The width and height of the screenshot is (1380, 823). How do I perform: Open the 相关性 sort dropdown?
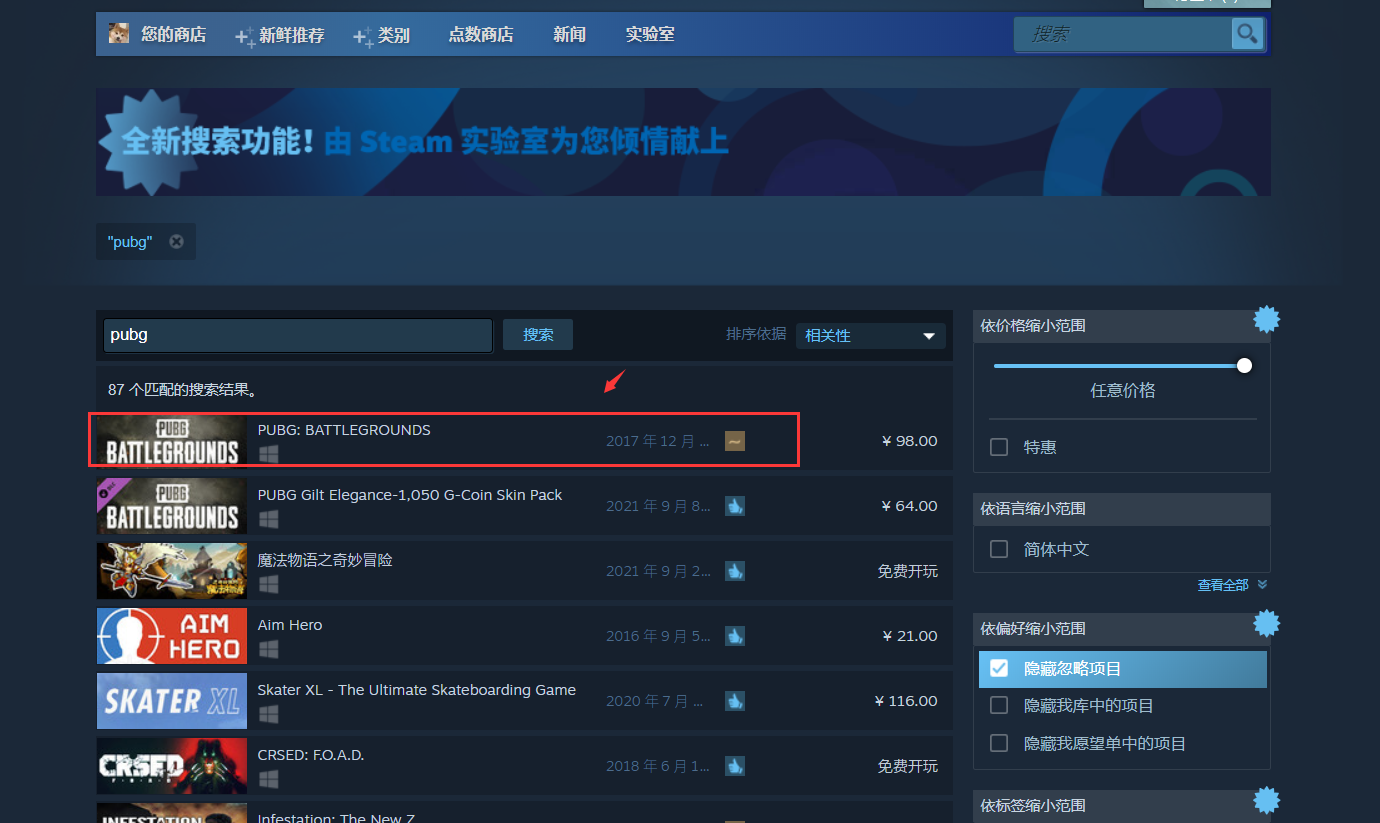tap(870, 335)
